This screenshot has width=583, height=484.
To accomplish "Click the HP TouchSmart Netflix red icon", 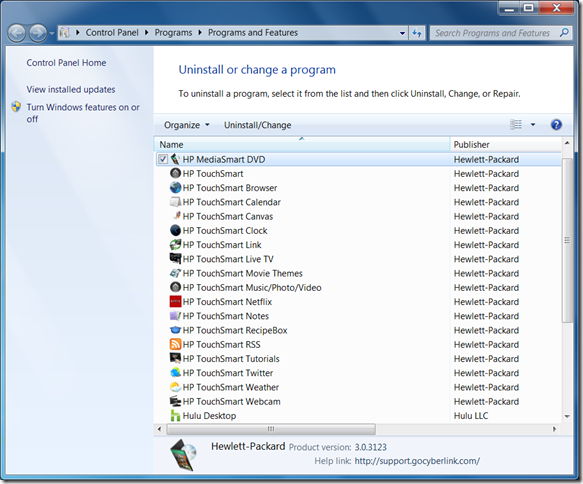I will pos(175,301).
